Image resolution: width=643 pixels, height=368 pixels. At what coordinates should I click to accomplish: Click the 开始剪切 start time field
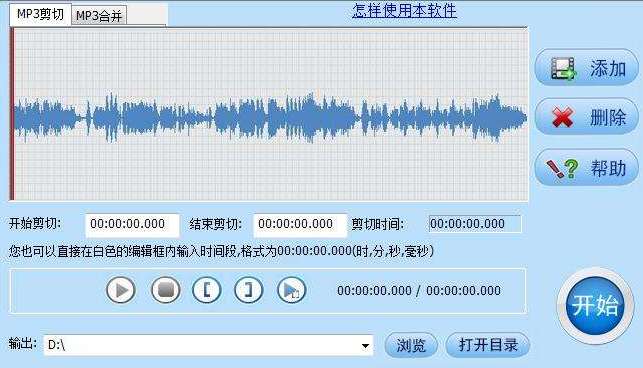click(x=132, y=224)
